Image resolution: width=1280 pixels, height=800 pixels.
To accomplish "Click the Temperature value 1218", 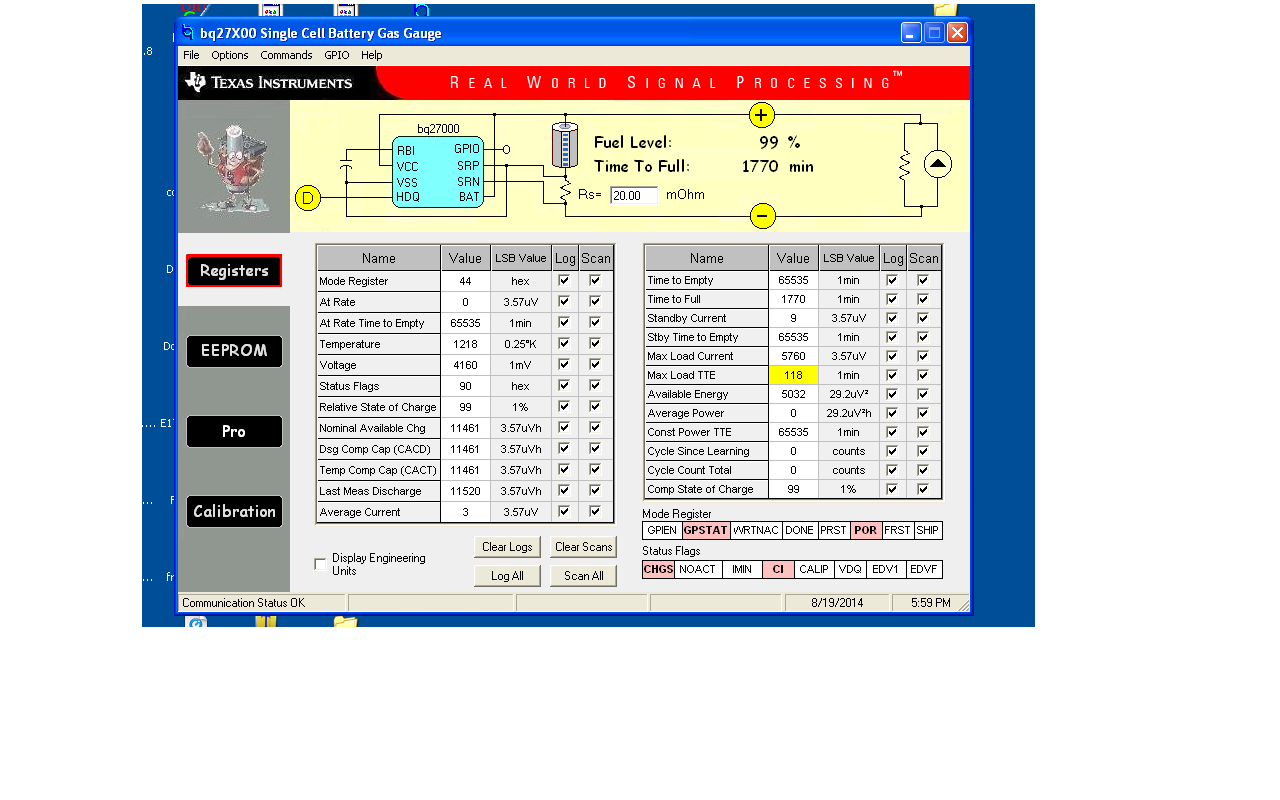I will coord(465,344).
